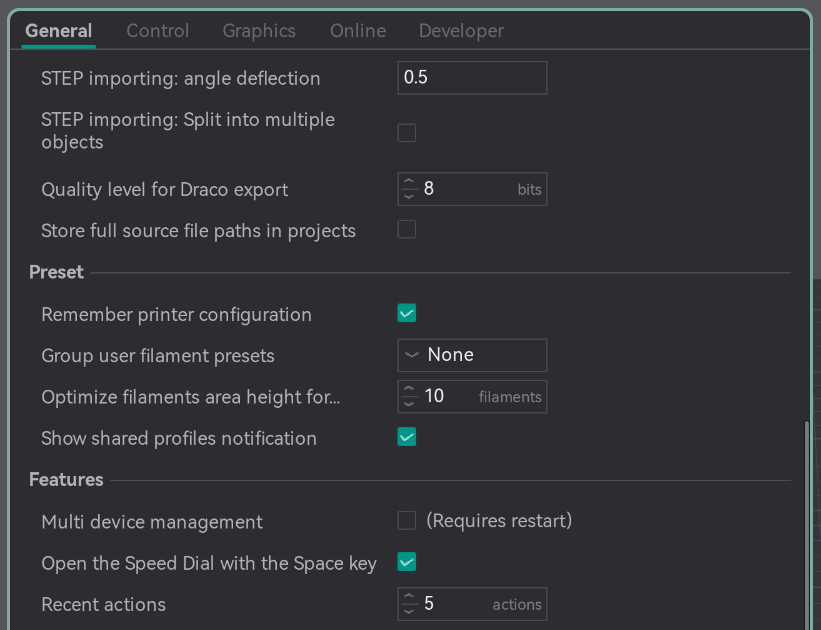Click the STEP angle deflection input field
This screenshot has height=630, width=821.
[x=472, y=78]
